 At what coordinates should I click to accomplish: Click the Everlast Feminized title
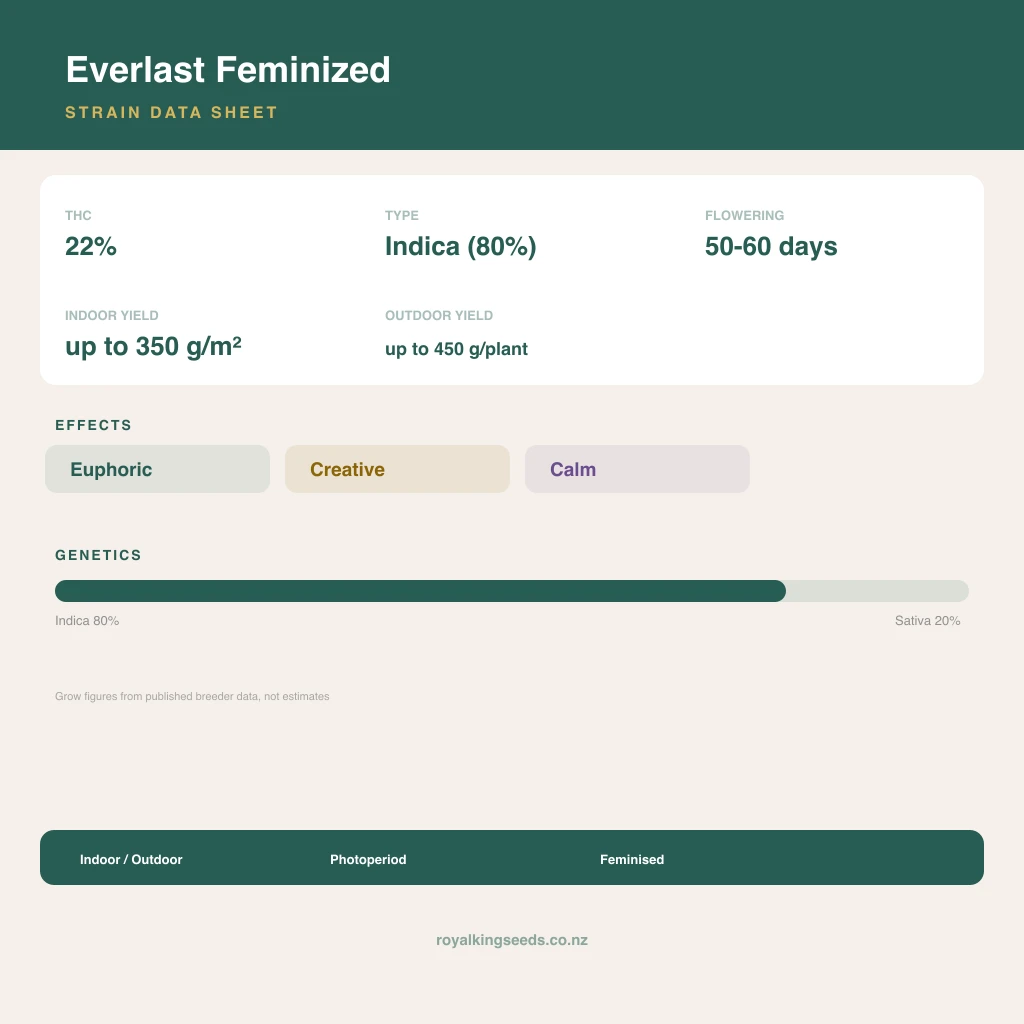[x=228, y=70]
